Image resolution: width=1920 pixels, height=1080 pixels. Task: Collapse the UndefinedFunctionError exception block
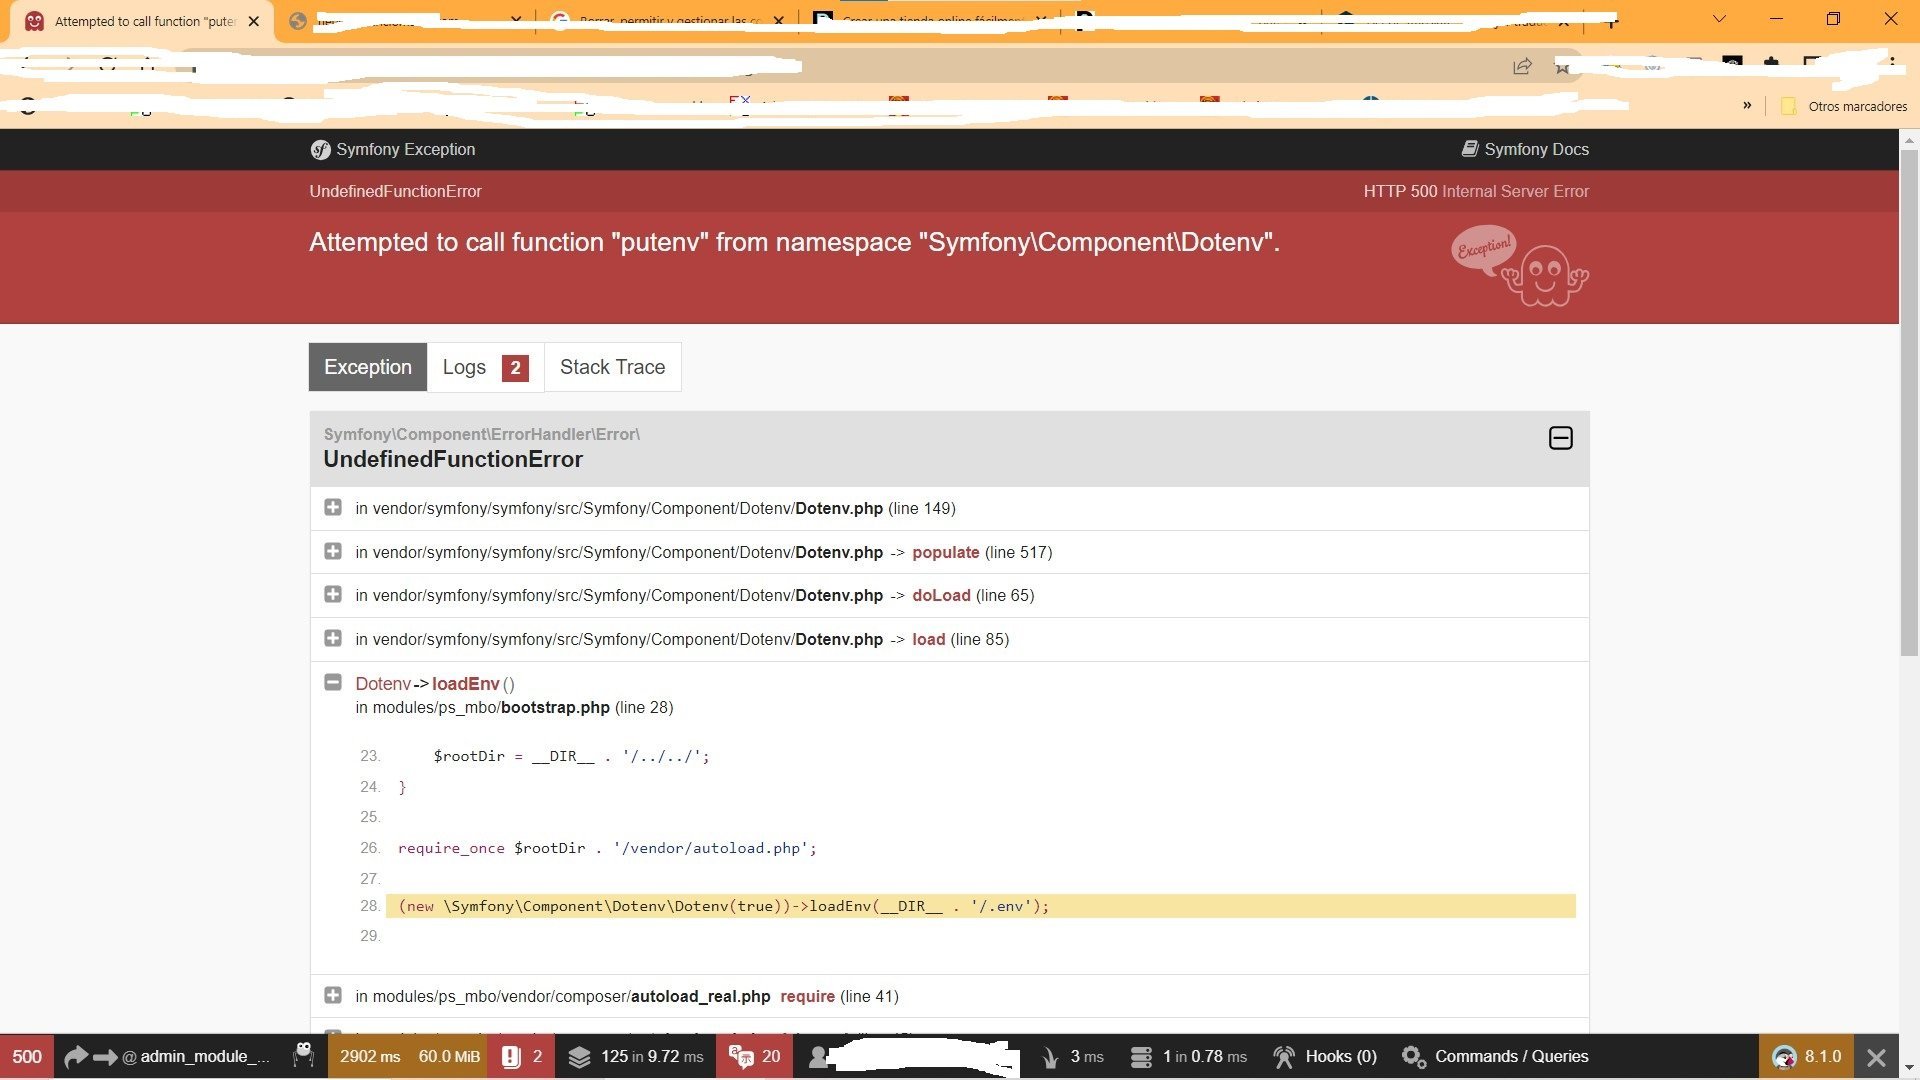(1560, 438)
